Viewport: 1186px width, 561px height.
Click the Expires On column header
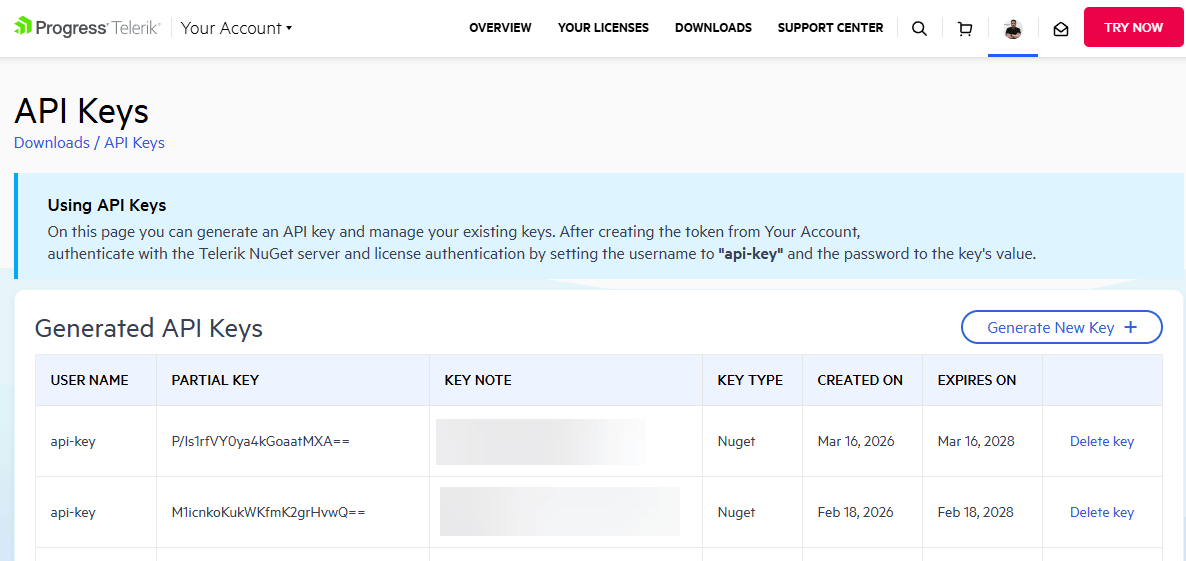tap(976, 380)
